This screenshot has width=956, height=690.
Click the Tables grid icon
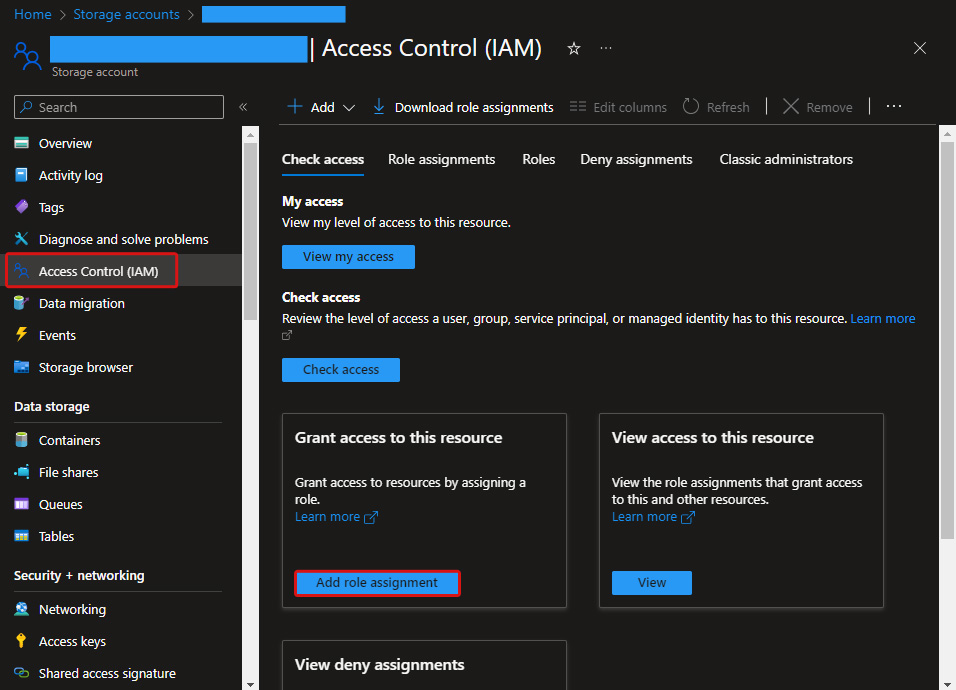tap(21, 536)
